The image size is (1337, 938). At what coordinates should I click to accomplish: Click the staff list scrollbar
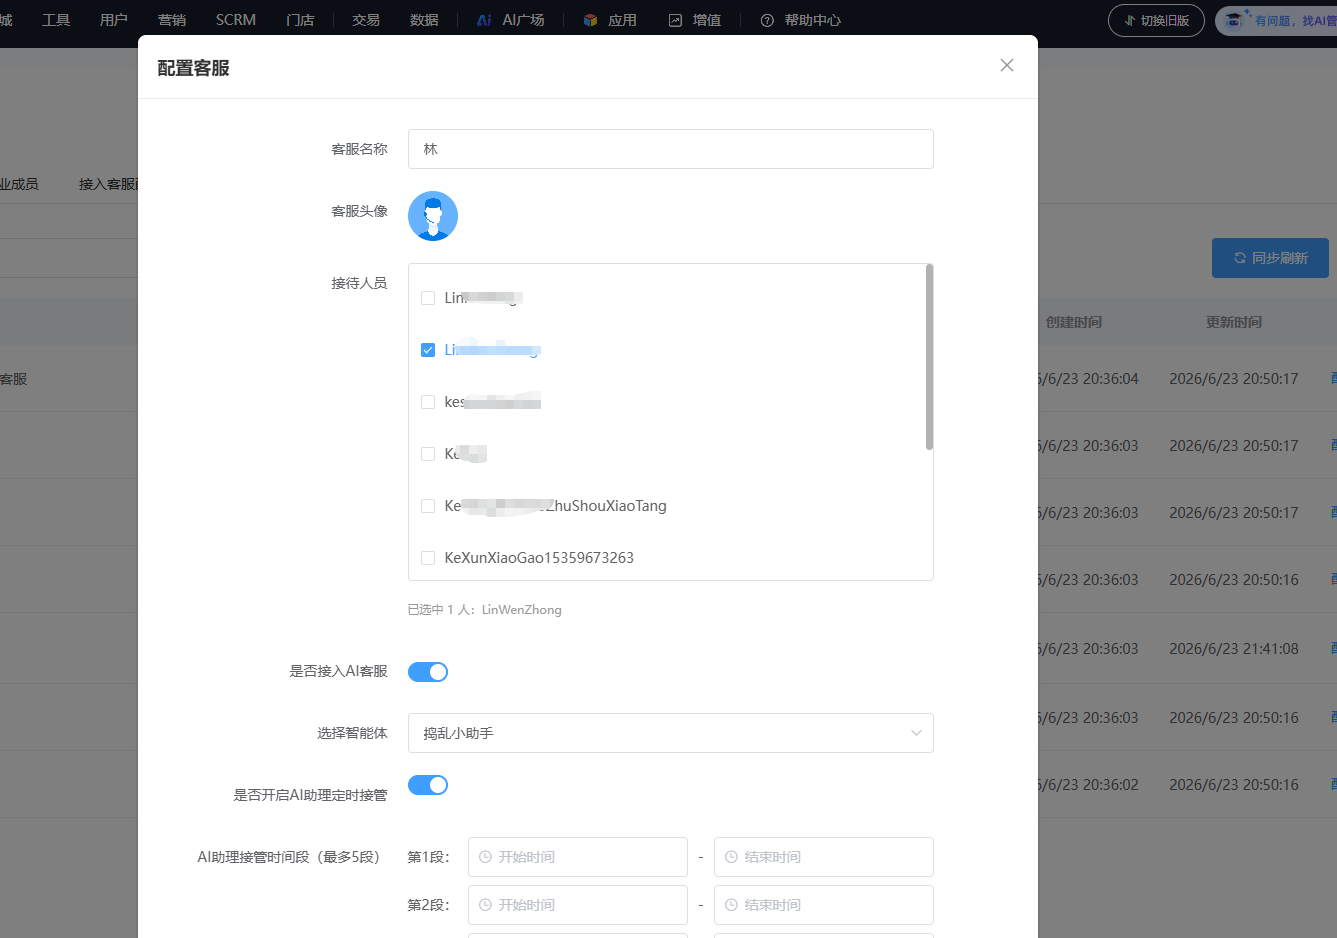coord(929,357)
